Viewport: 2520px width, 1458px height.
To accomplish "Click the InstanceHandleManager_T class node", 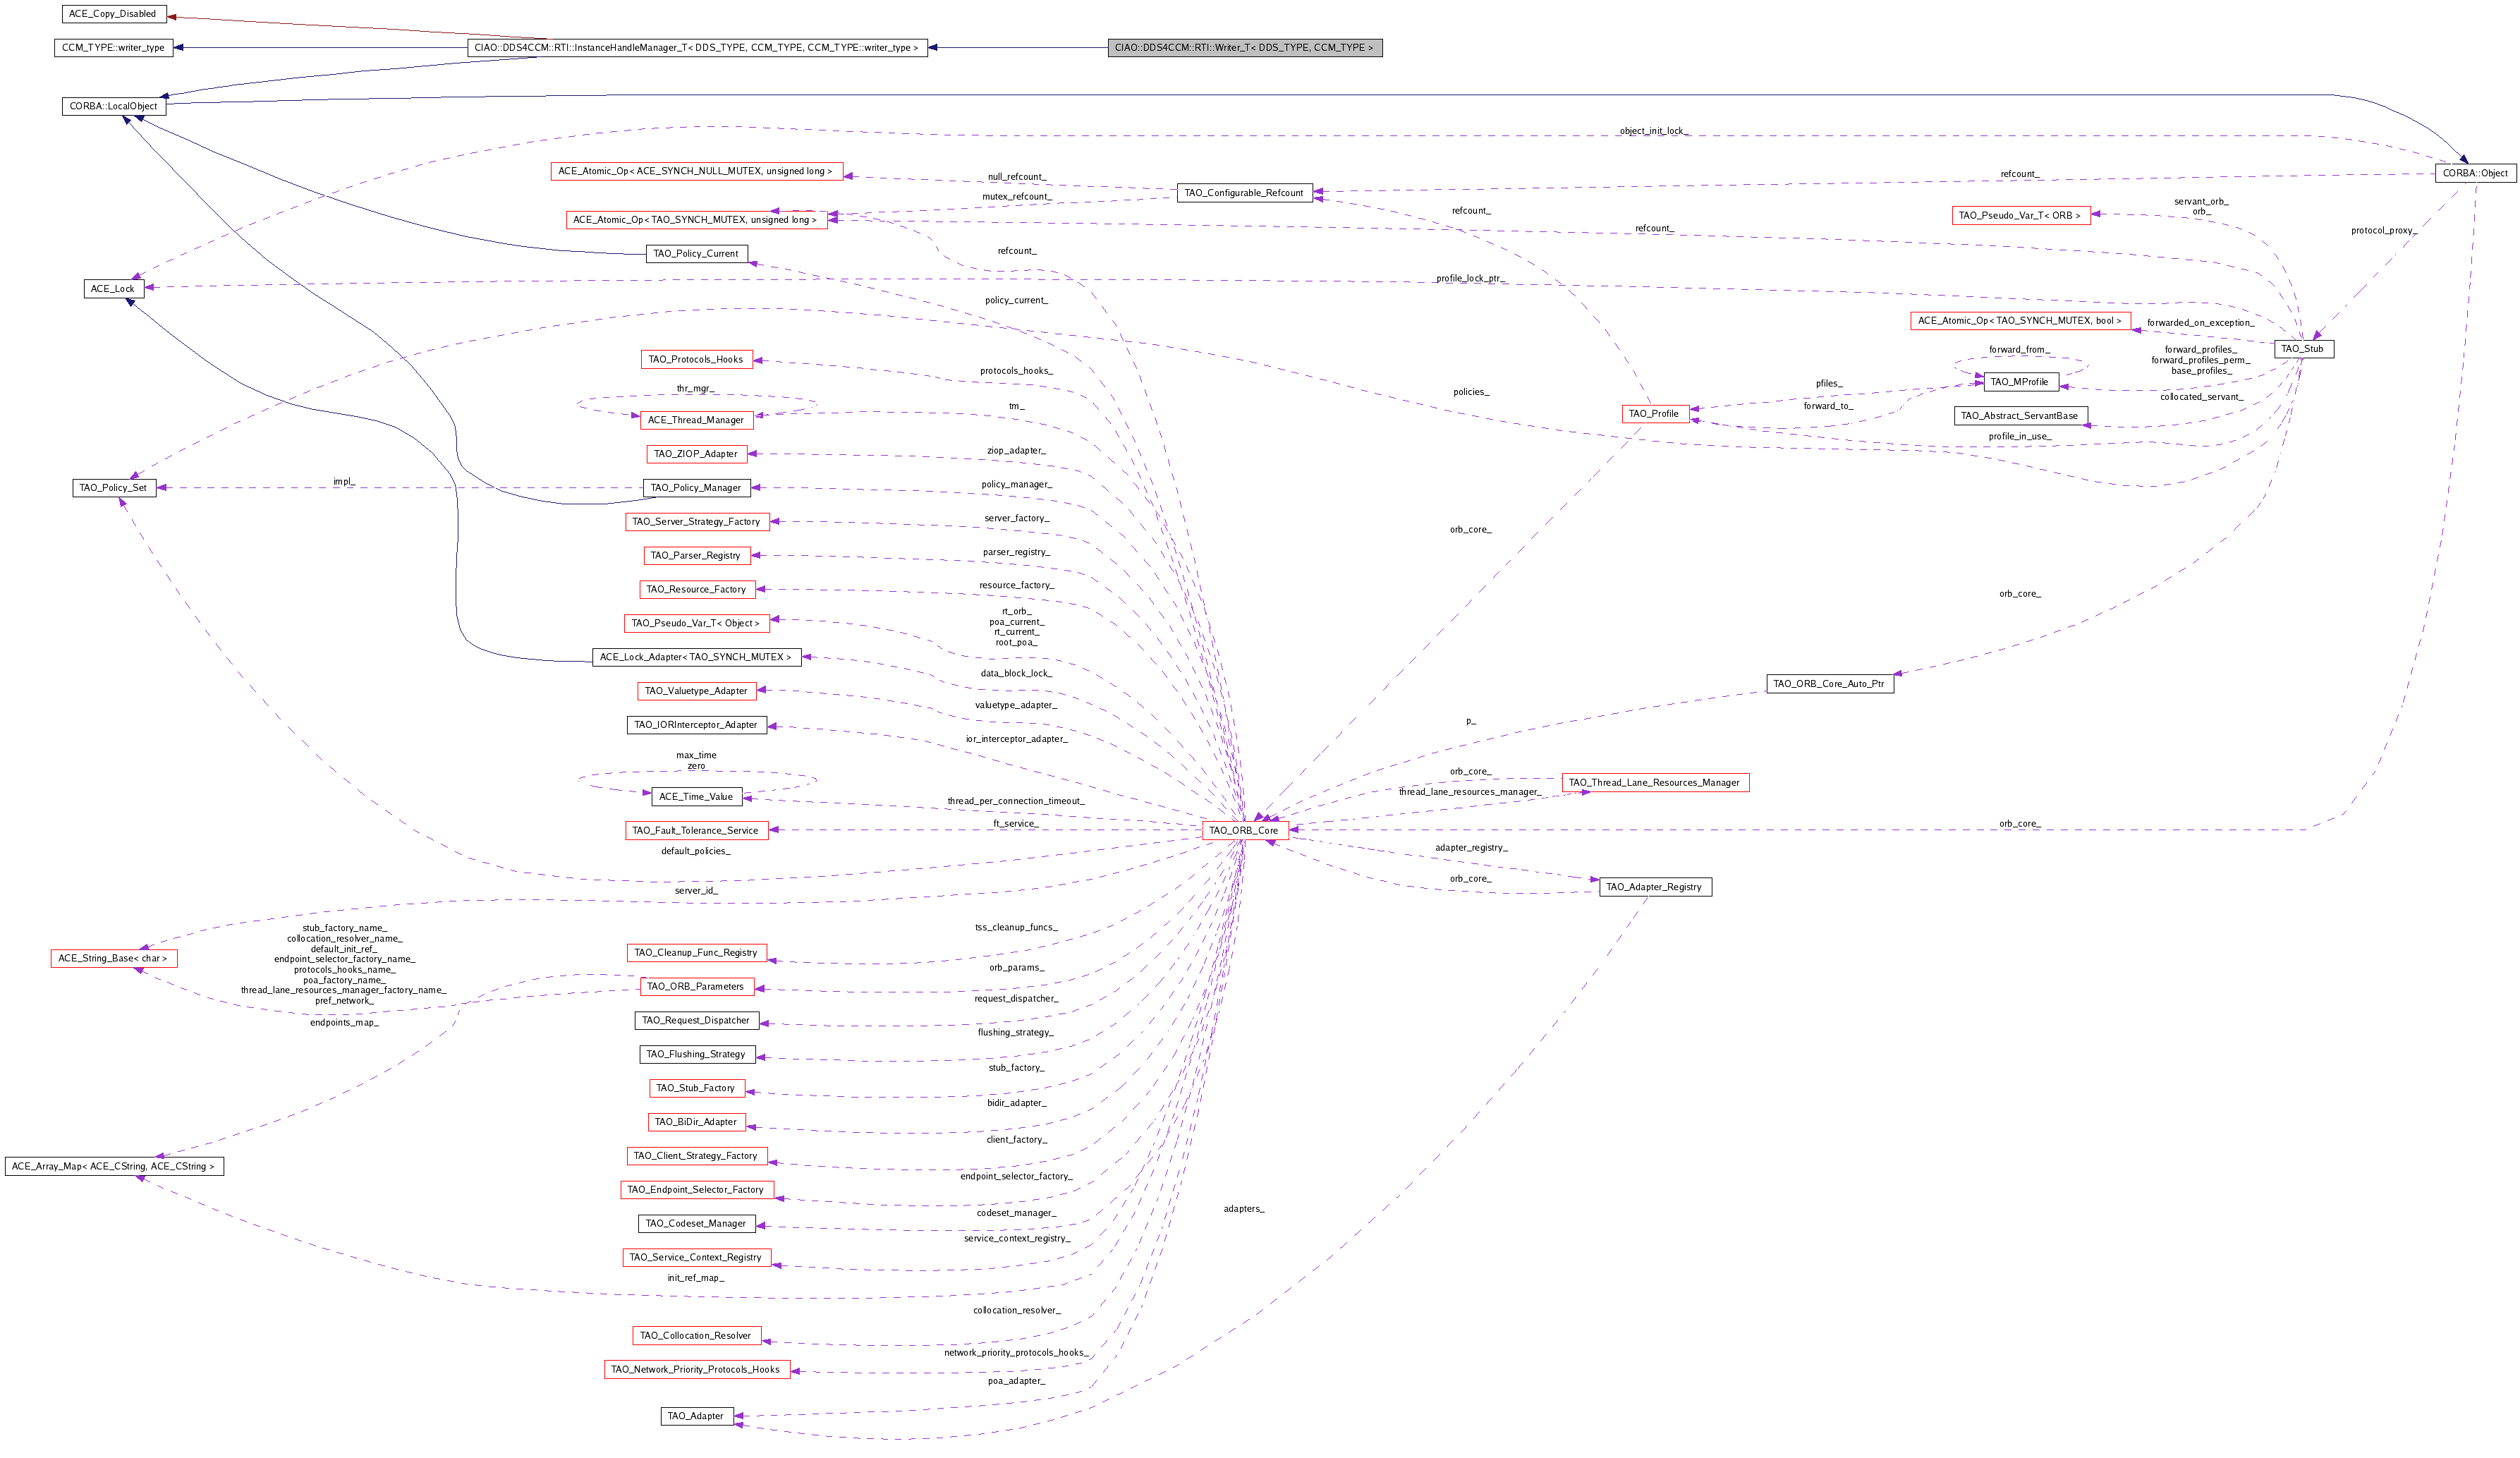I will pos(697,48).
